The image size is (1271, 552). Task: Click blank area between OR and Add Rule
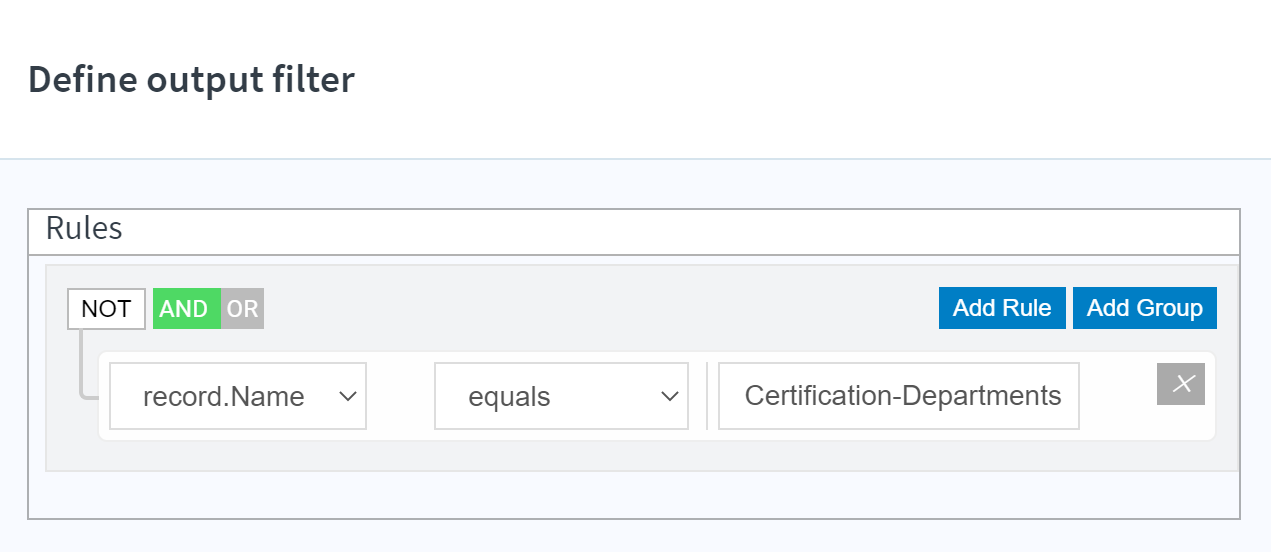pos(600,309)
